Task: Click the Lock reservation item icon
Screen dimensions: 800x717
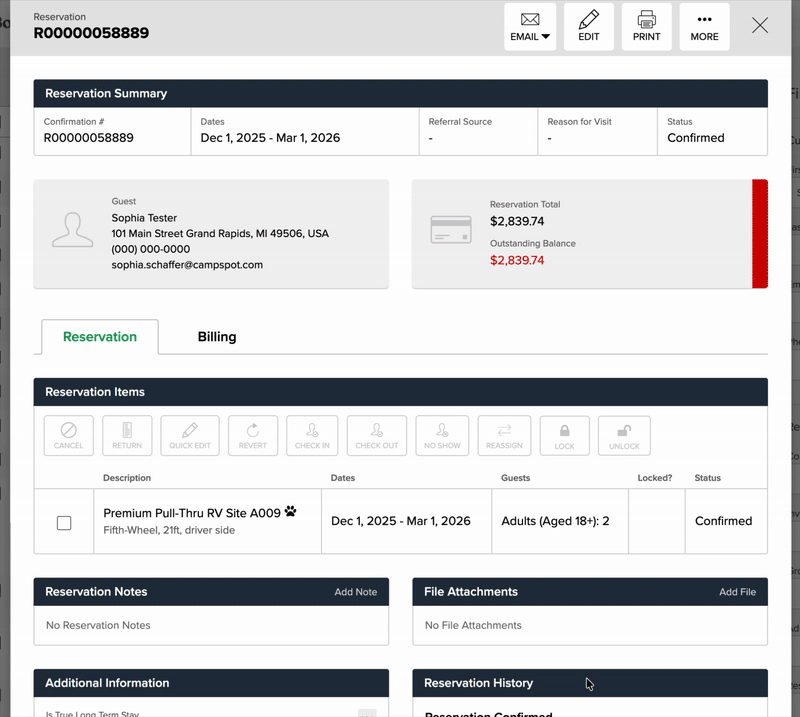Action: [565, 435]
